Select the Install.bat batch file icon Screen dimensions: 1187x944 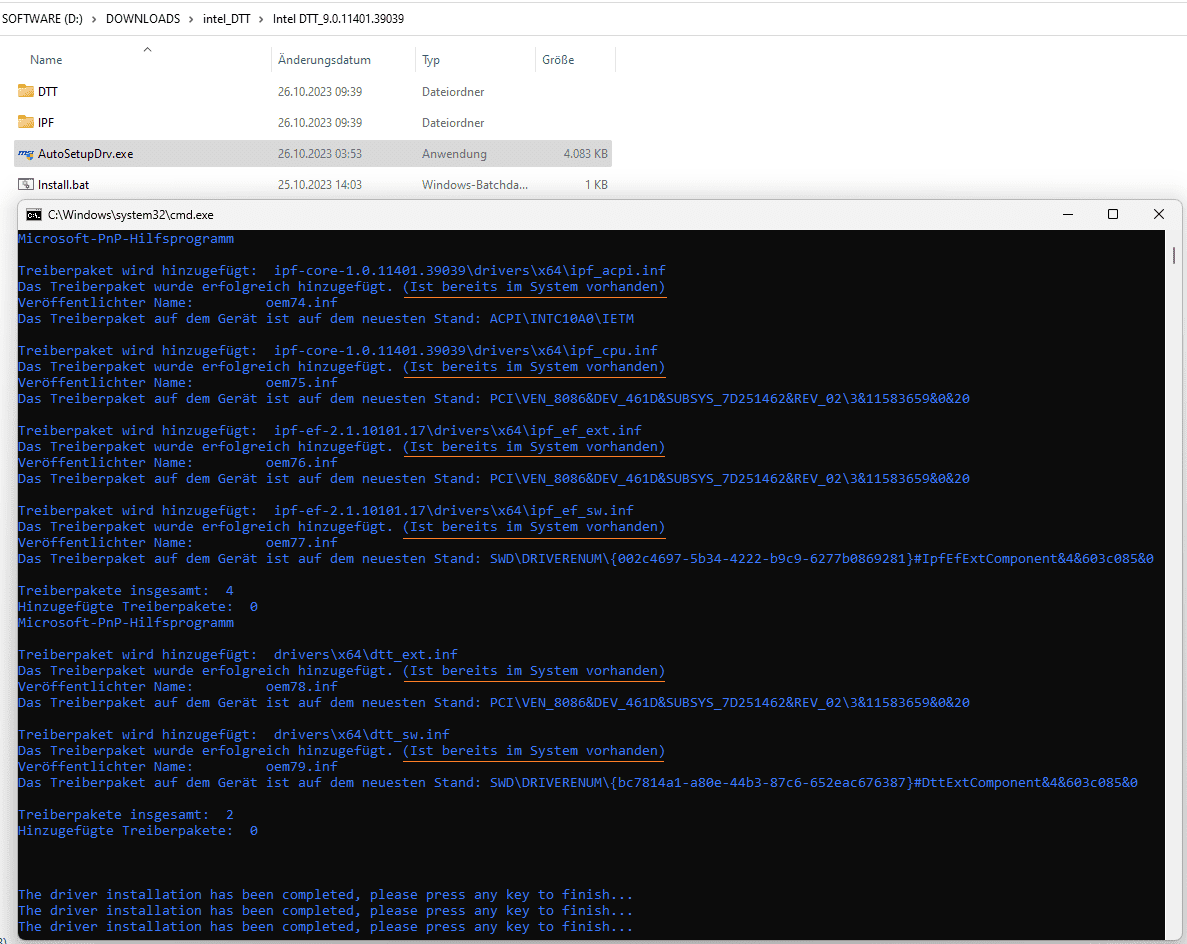pos(26,185)
